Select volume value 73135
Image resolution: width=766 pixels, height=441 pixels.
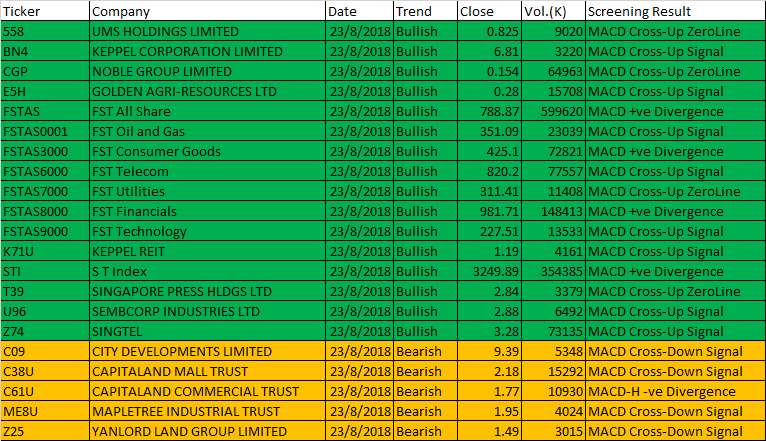click(x=553, y=332)
